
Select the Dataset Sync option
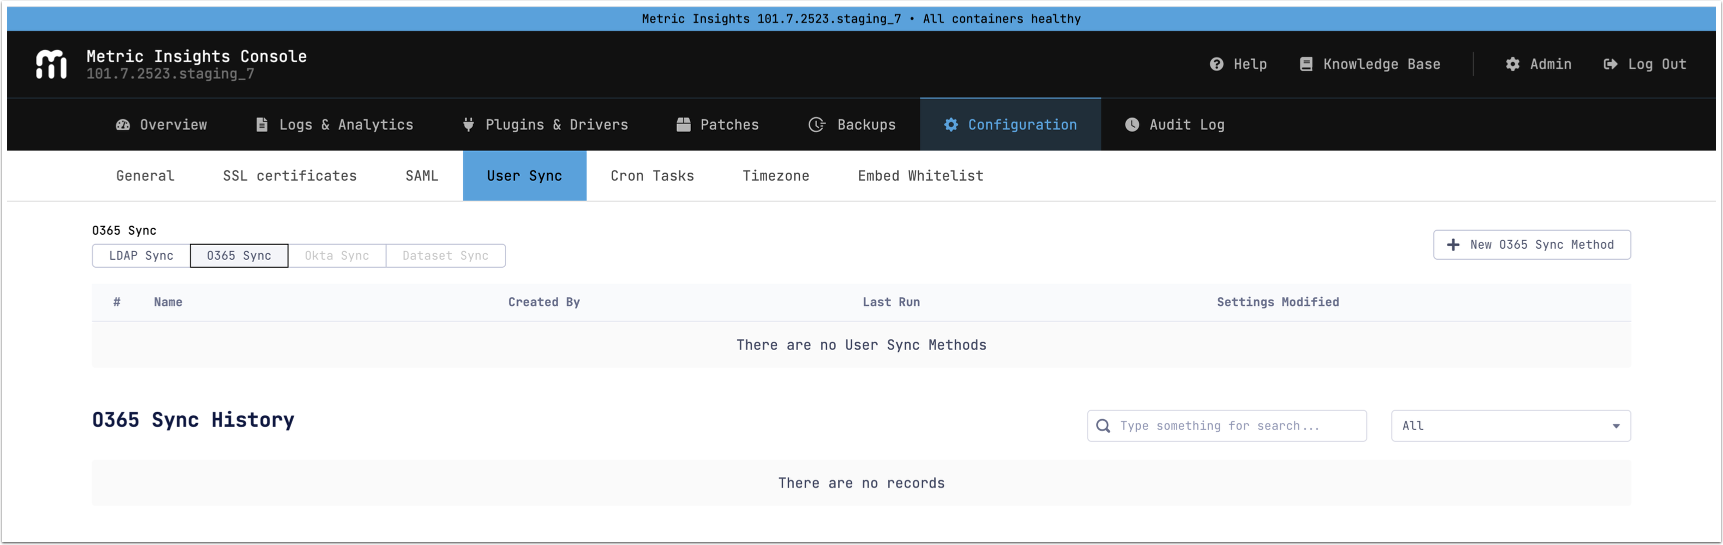coord(446,256)
